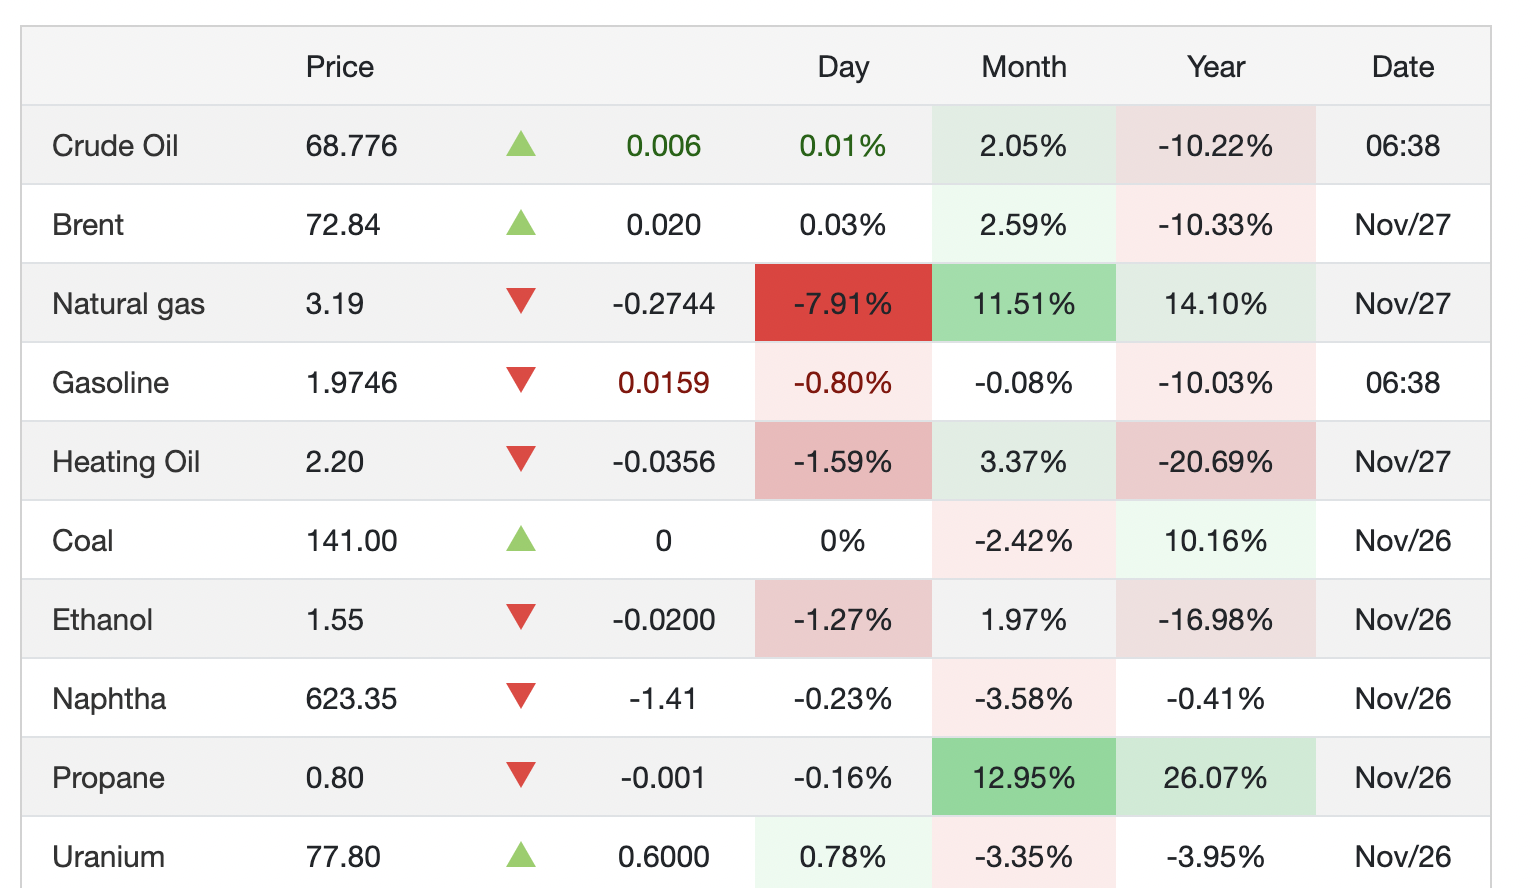Screen dimensions: 1532x888
Task: Click the red down arrow for Heating Oil
Action: [x=521, y=459]
